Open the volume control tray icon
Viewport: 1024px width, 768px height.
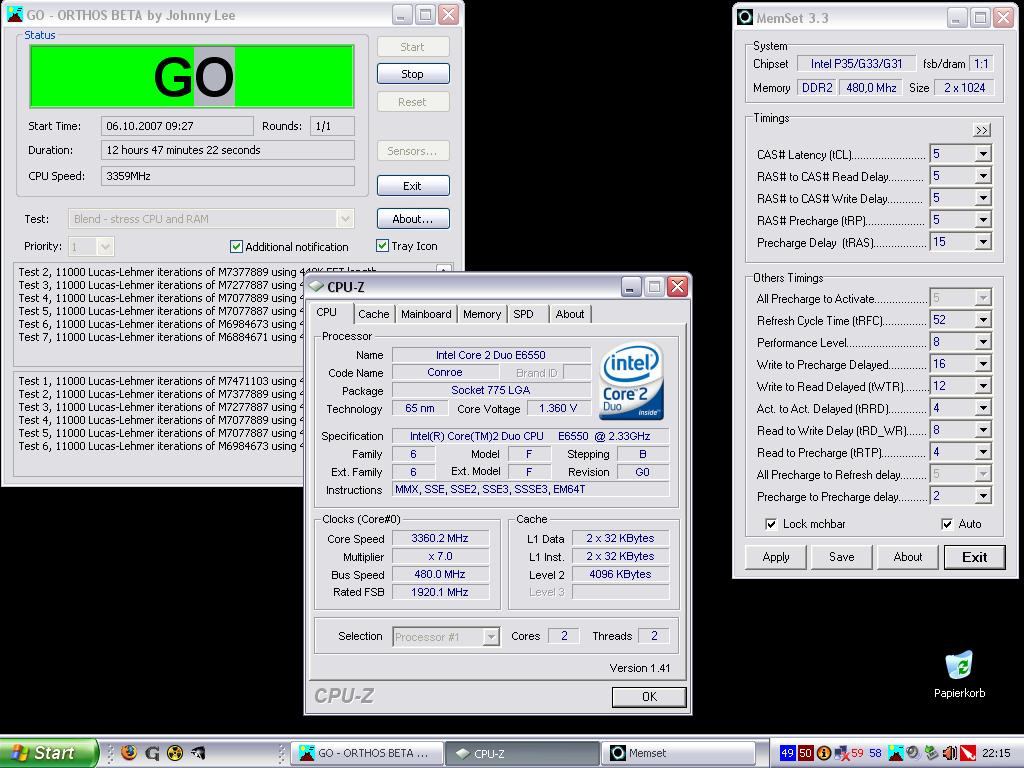(950, 753)
